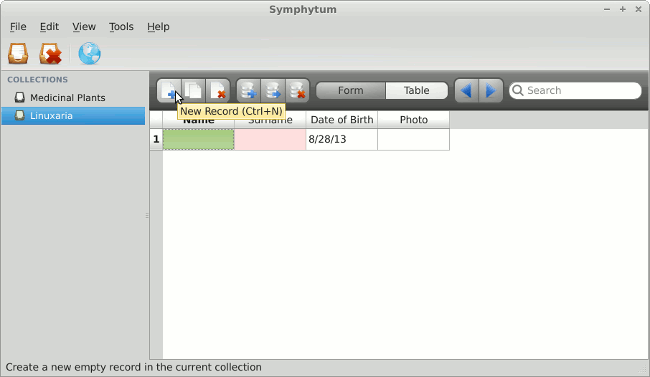650x377 pixels.
Task: Switch to Table view
Action: point(417,90)
